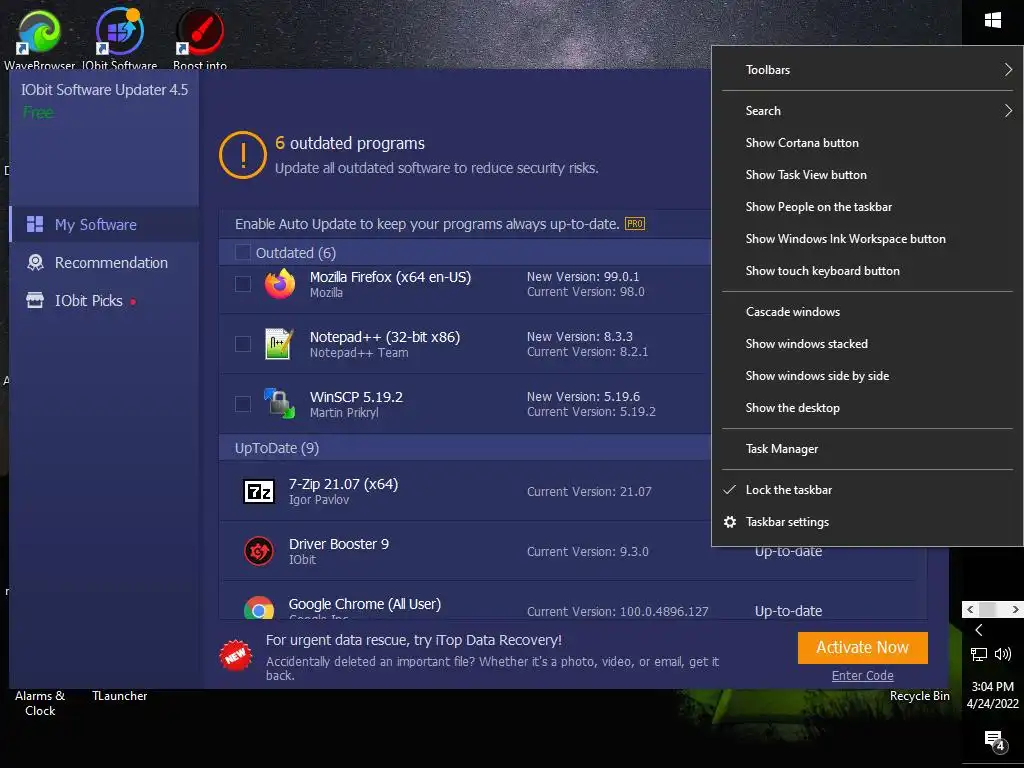The height and width of the screenshot is (768, 1024).
Task: Select Show People on the taskbar
Action: click(x=867, y=207)
